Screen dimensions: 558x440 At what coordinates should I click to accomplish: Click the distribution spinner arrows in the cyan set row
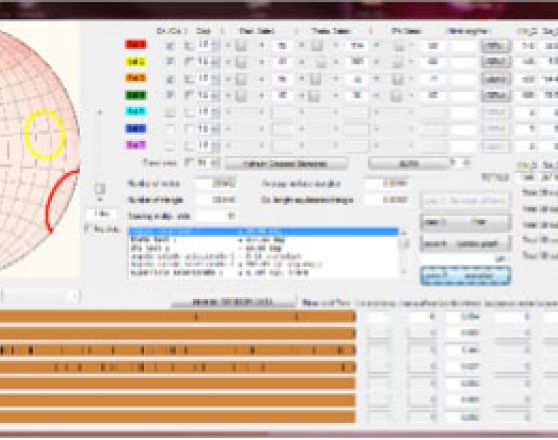216,112
